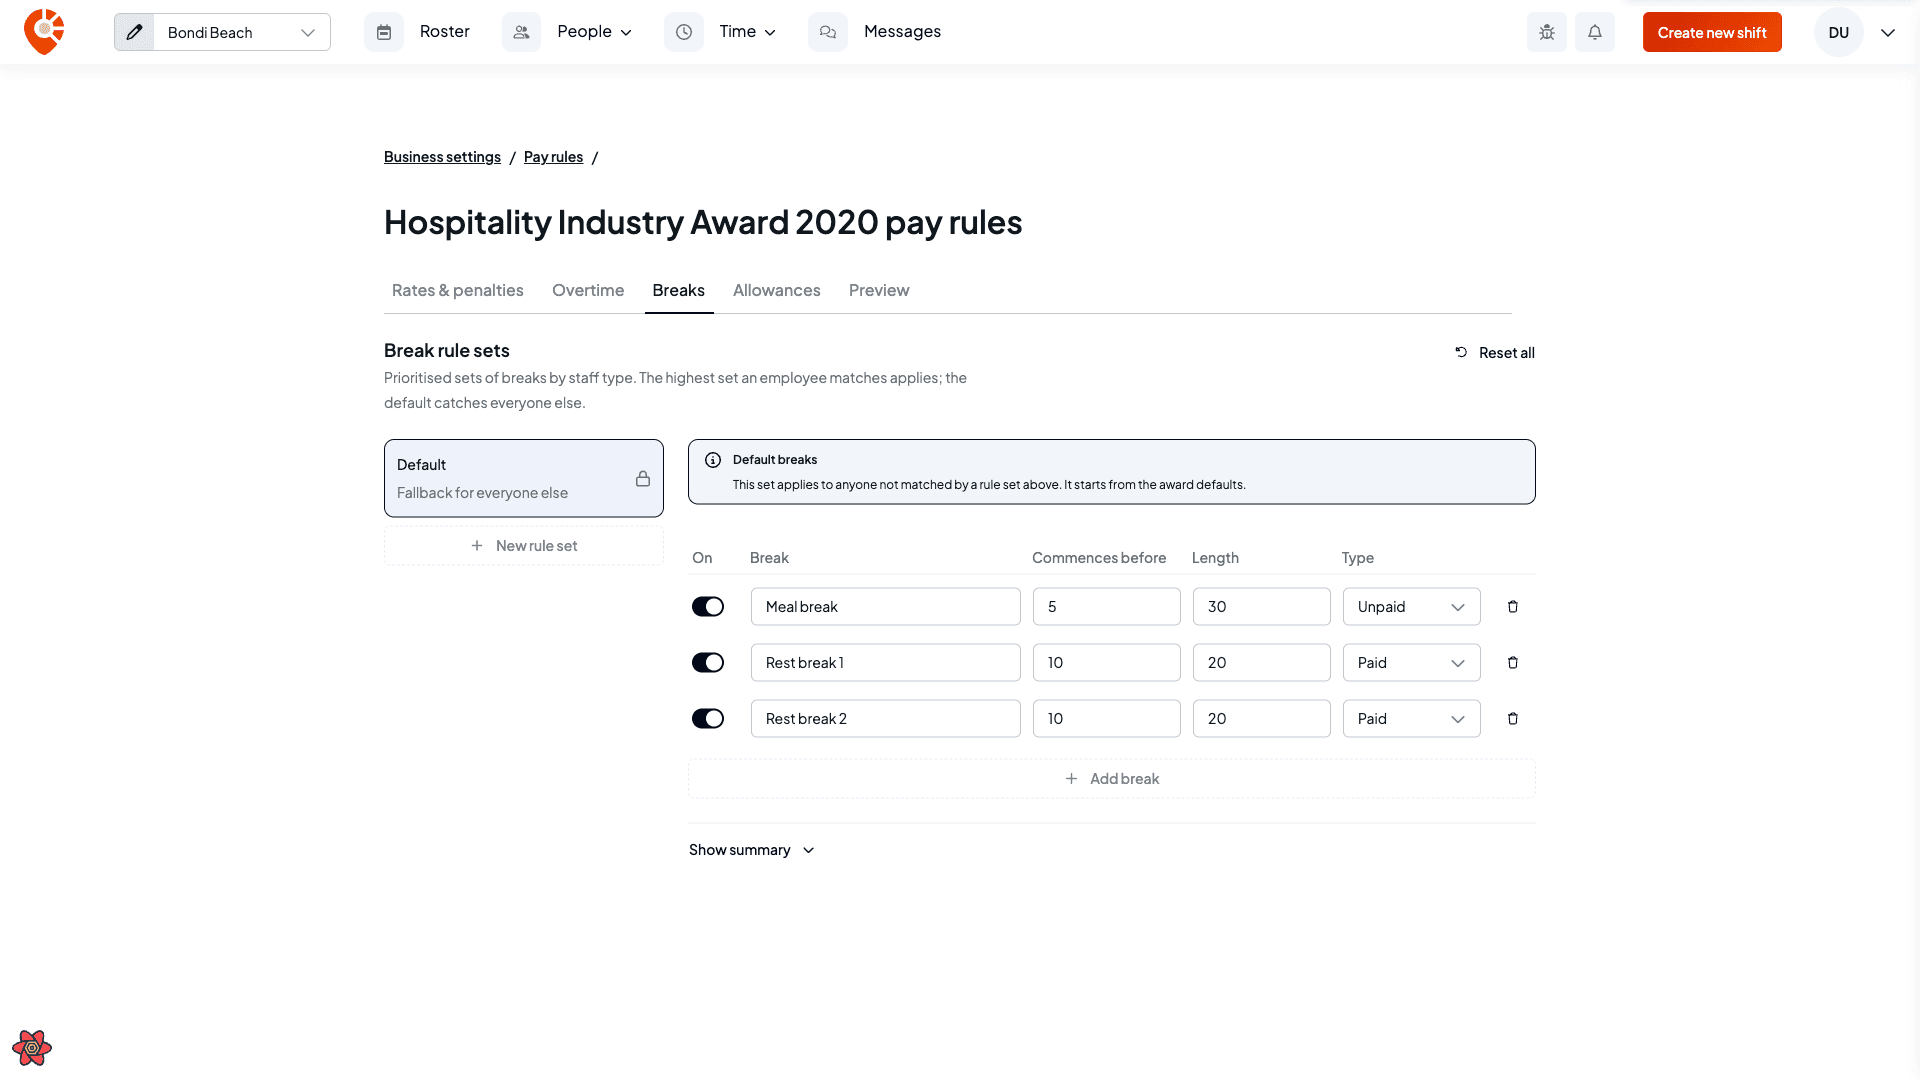Click the Meal break name field
The height and width of the screenshot is (1080, 1920).
886,607
